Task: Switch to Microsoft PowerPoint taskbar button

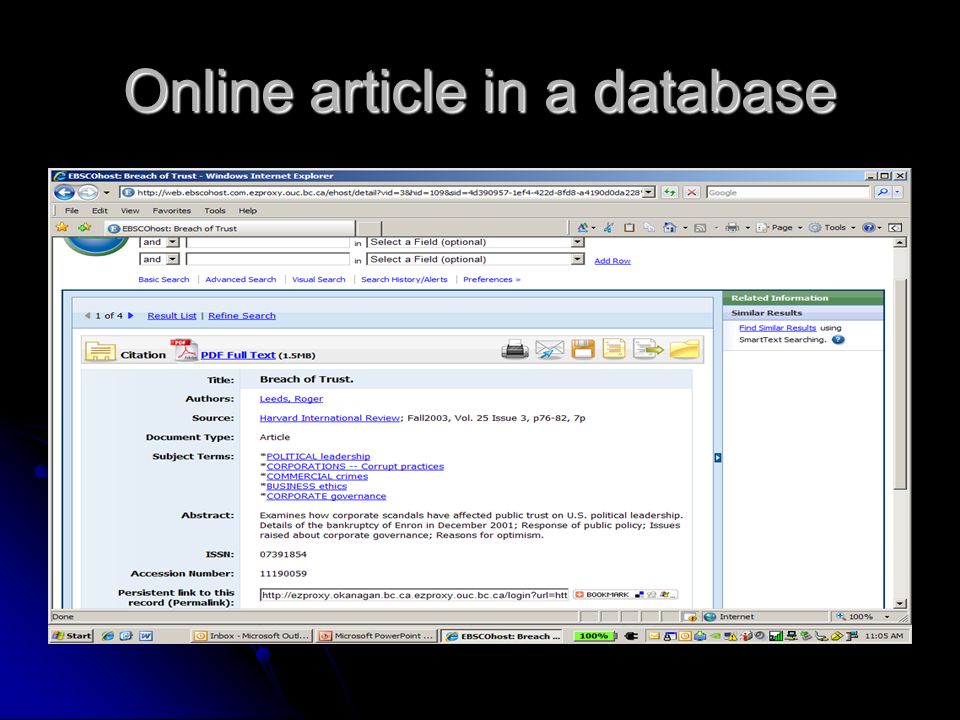Action: (378, 636)
